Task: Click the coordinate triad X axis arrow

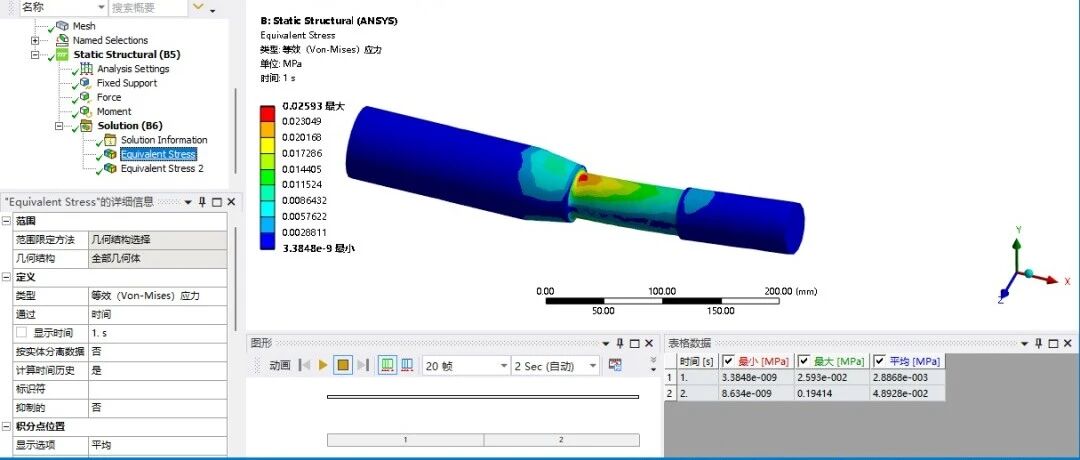Action: pos(1051,279)
